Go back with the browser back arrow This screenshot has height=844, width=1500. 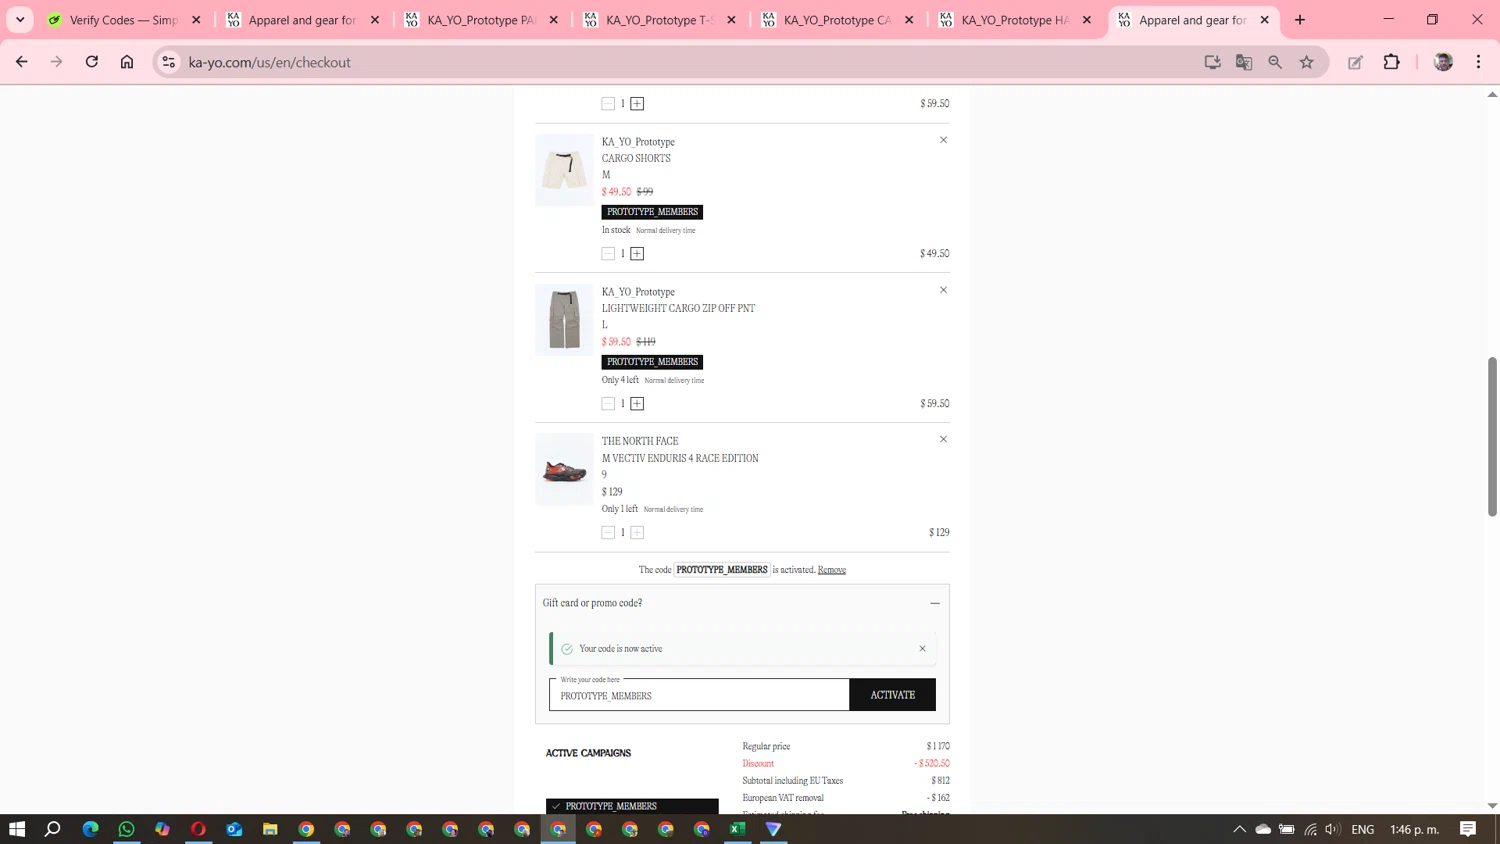click(21, 62)
